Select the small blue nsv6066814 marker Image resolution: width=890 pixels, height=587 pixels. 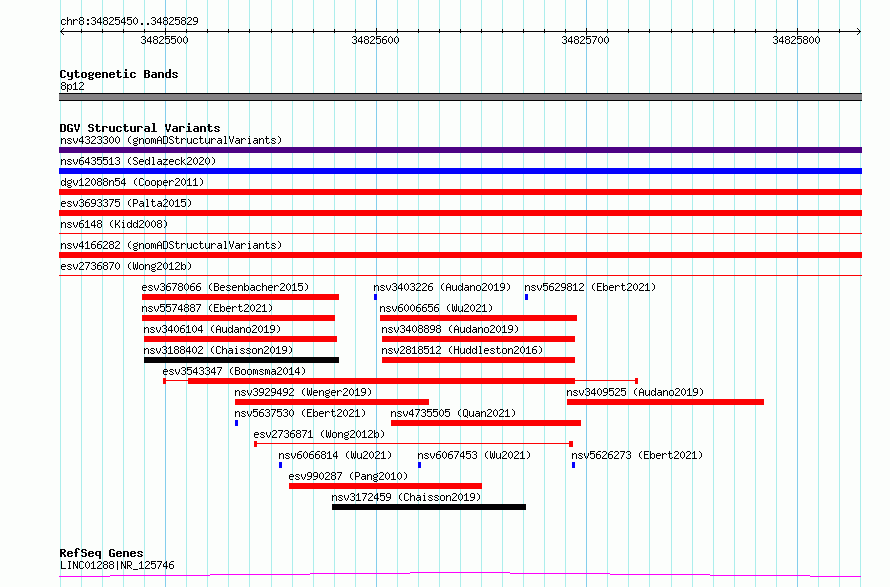coord(280,465)
